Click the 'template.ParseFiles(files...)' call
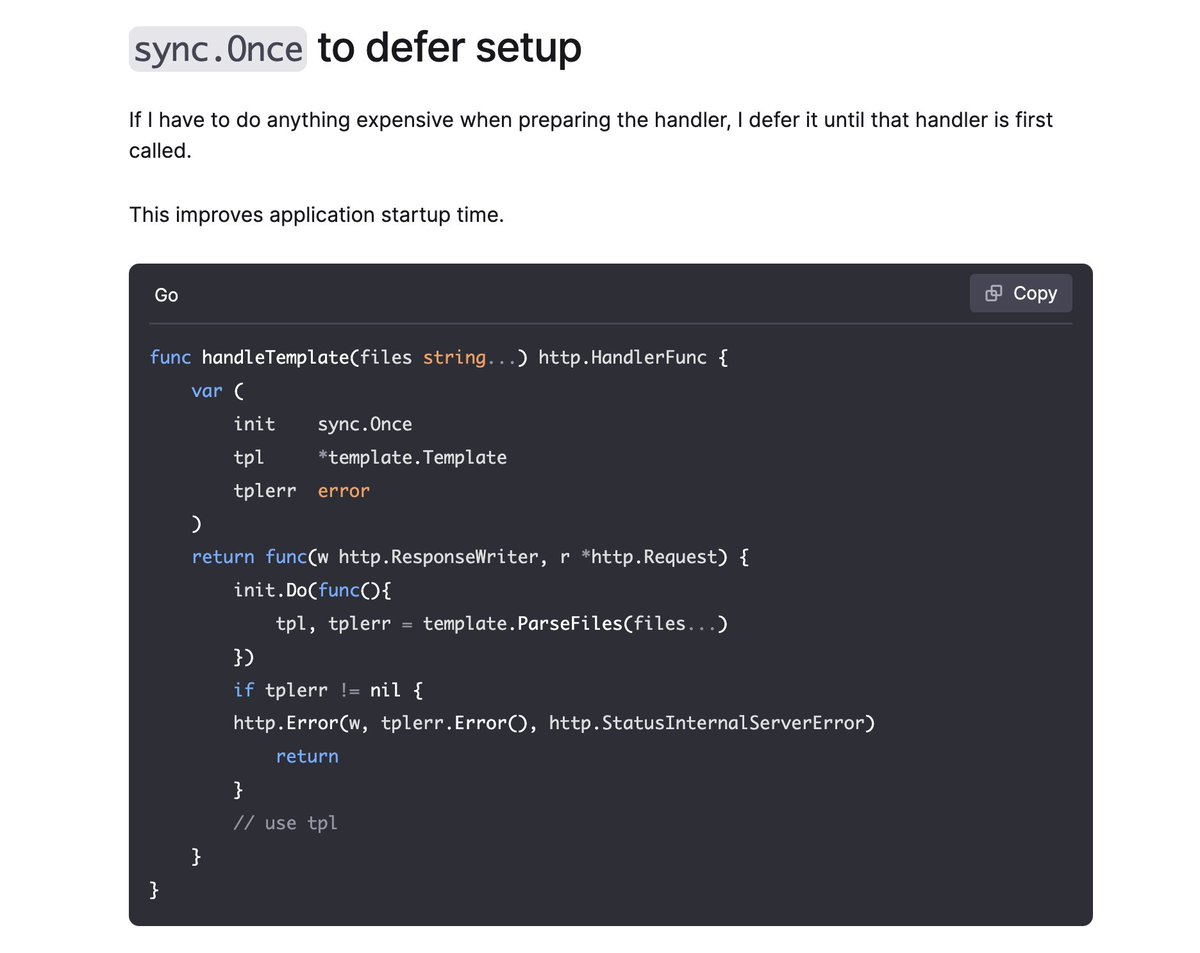This screenshot has height=953, width=1200. [x=575, y=623]
